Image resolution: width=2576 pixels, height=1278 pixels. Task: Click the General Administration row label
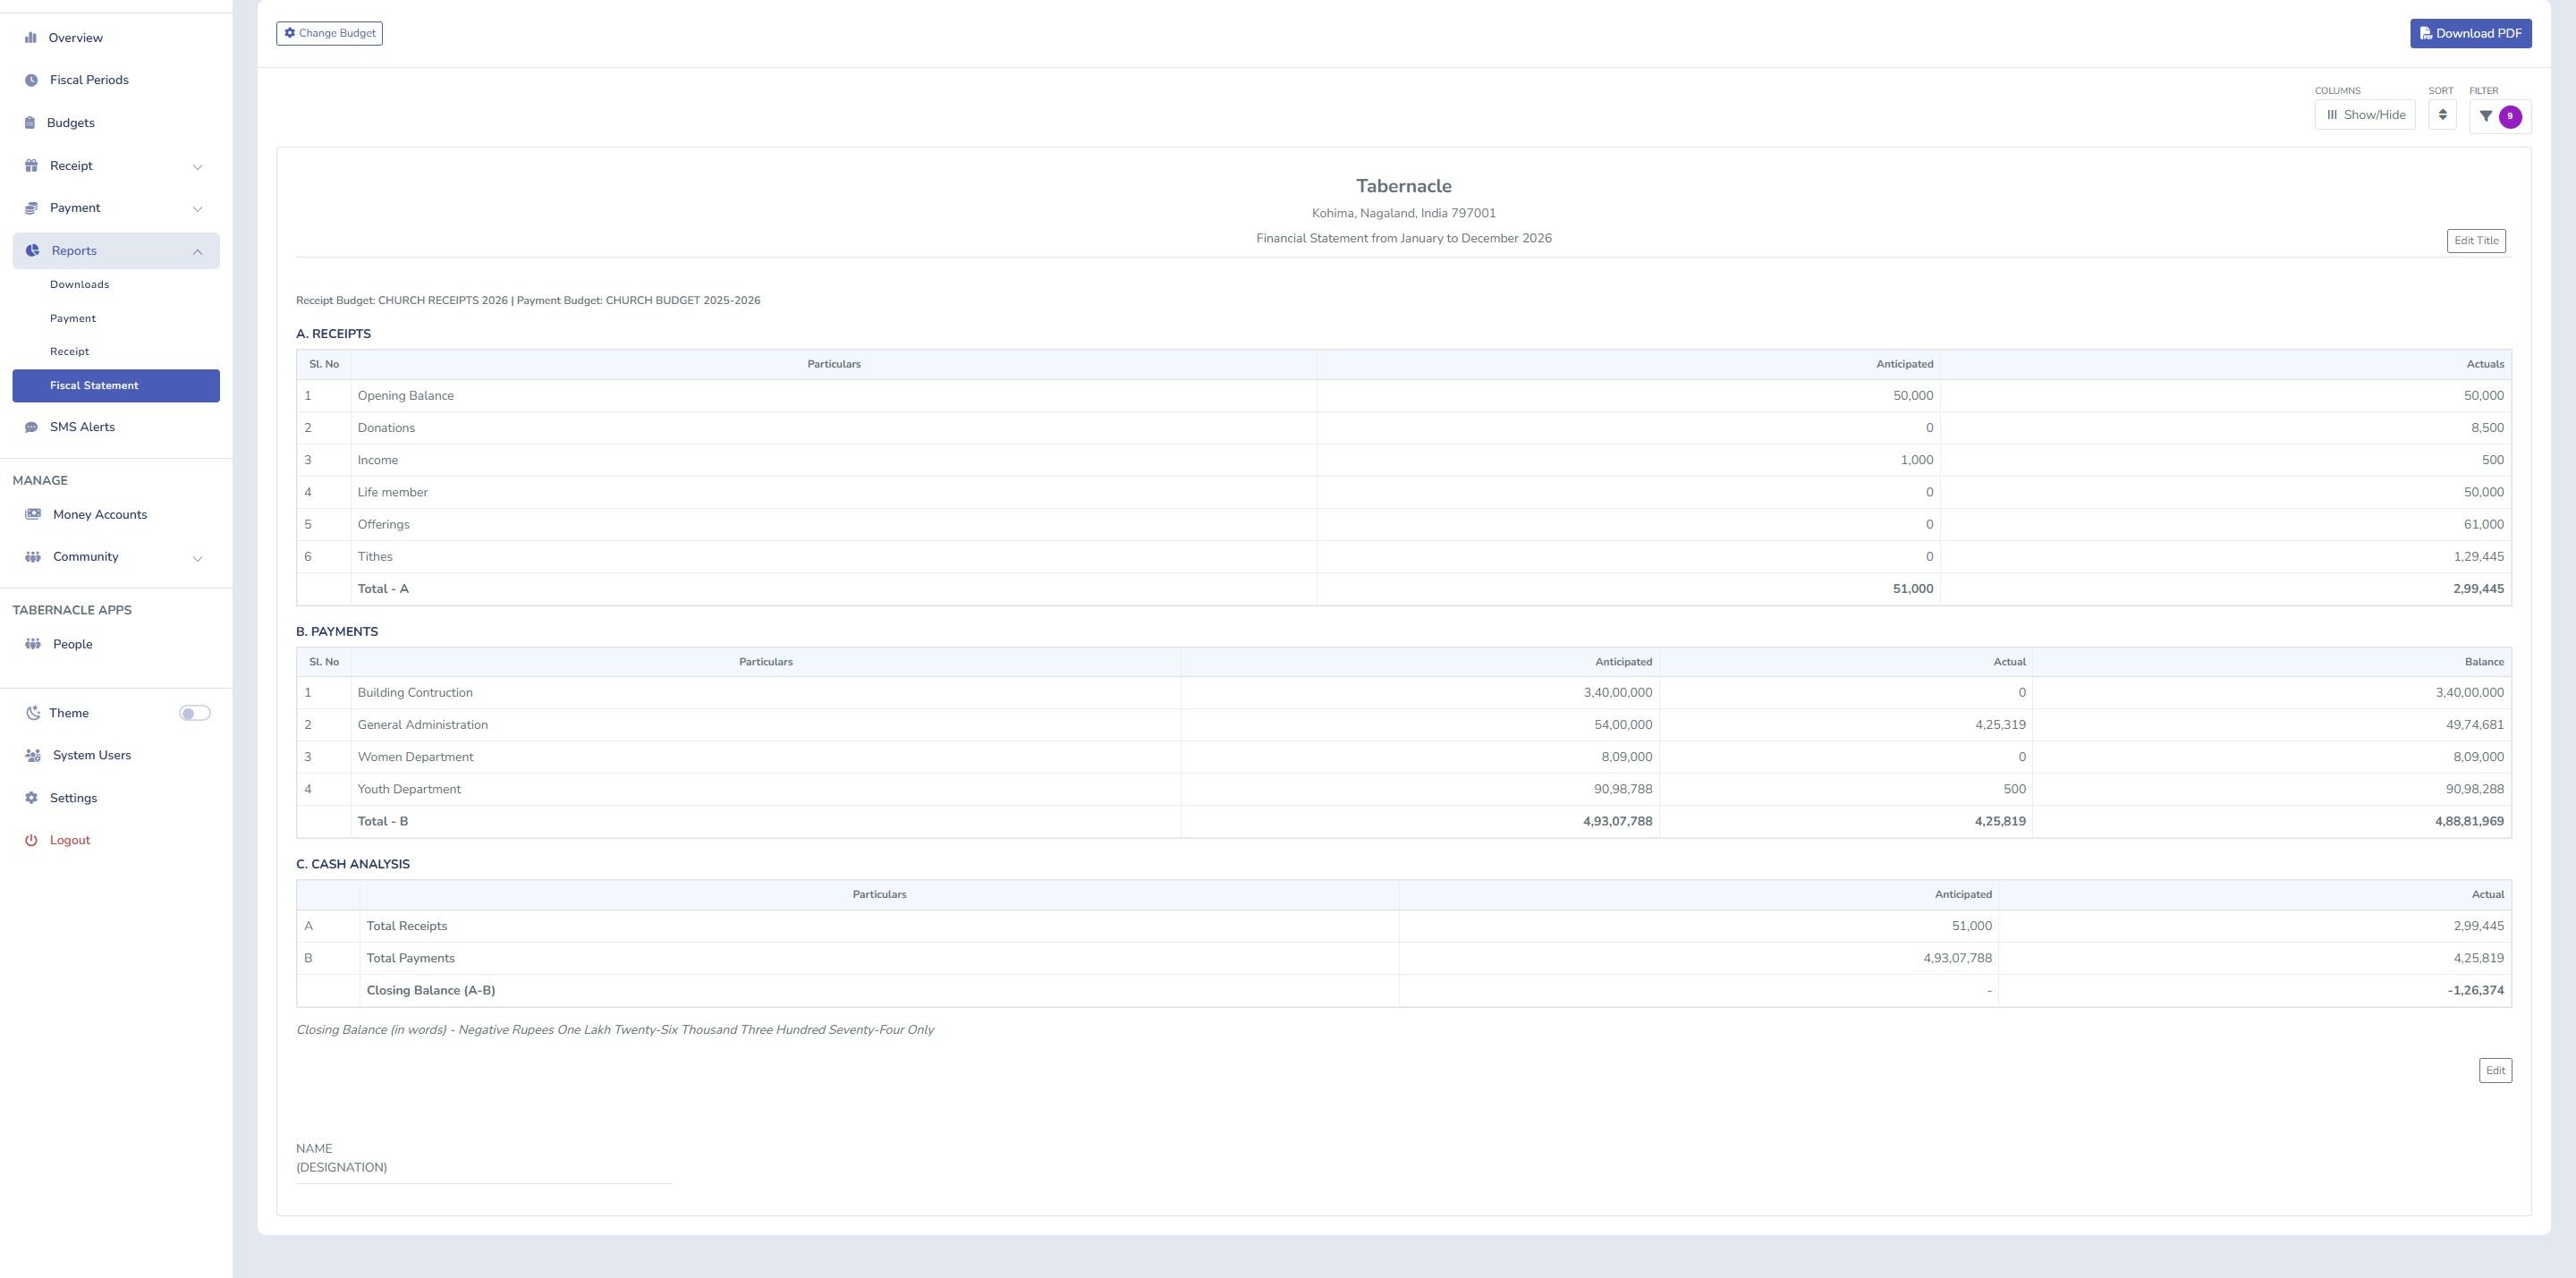coord(423,725)
